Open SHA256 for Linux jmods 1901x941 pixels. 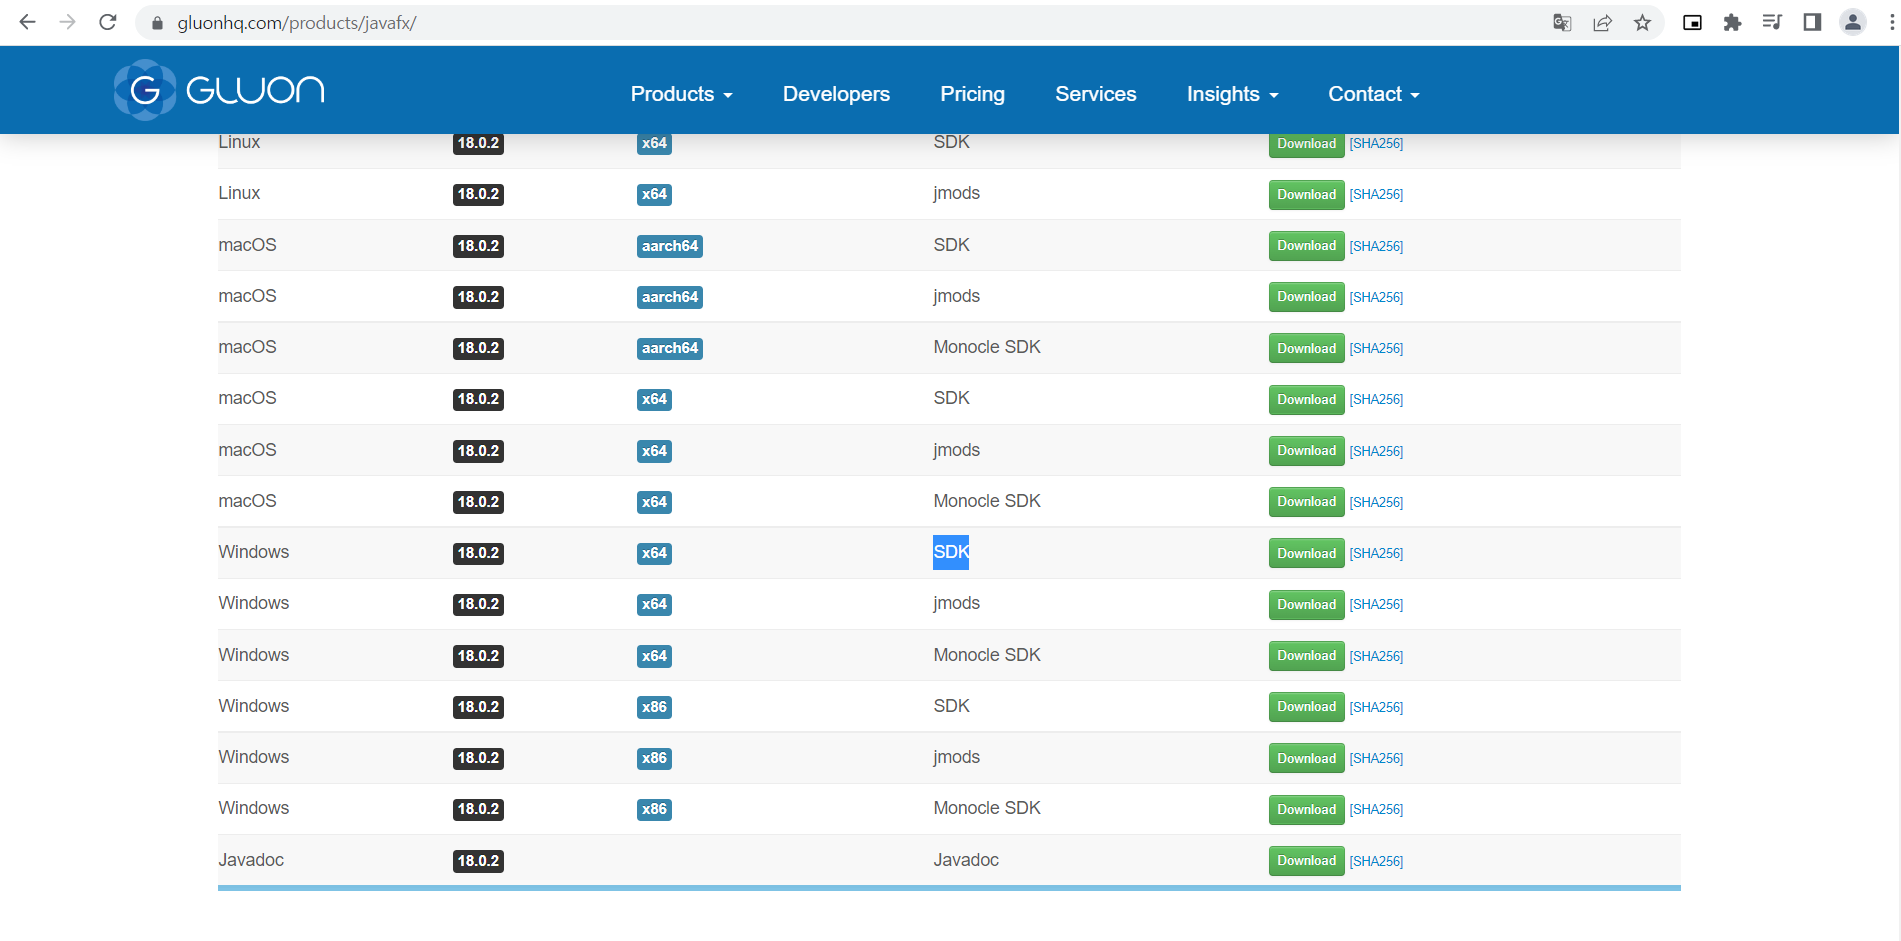tap(1376, 195)
